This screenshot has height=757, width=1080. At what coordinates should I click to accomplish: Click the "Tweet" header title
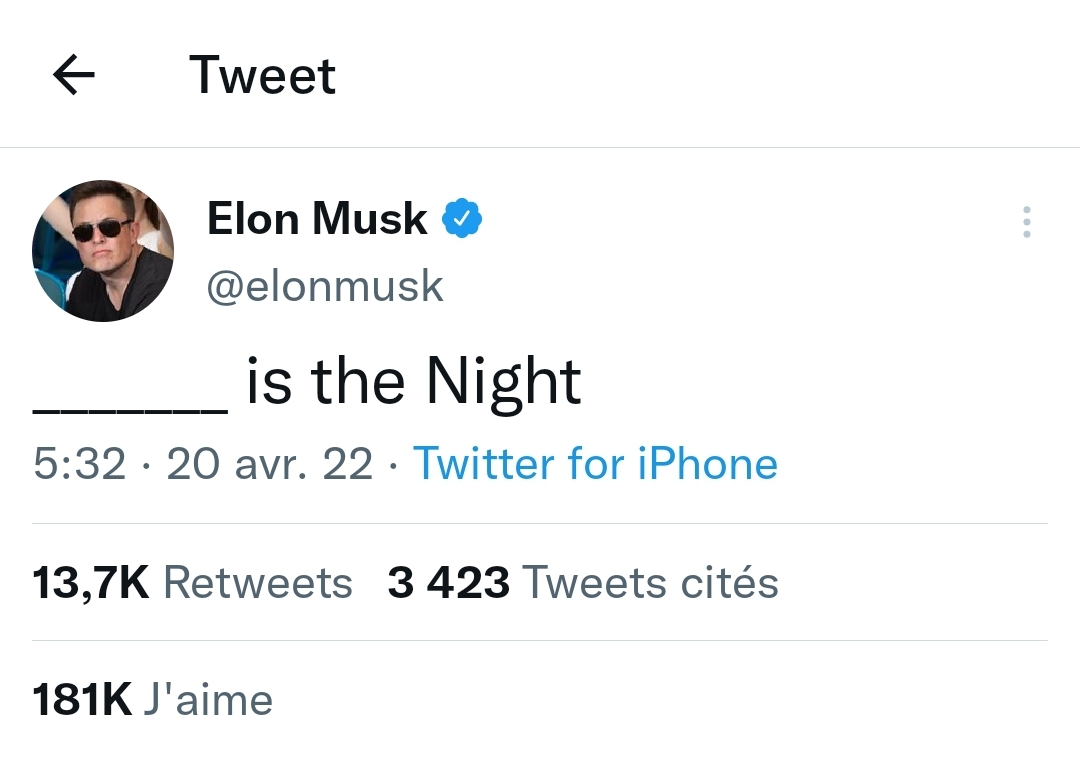pyautogui.click(x=262, y=75)
